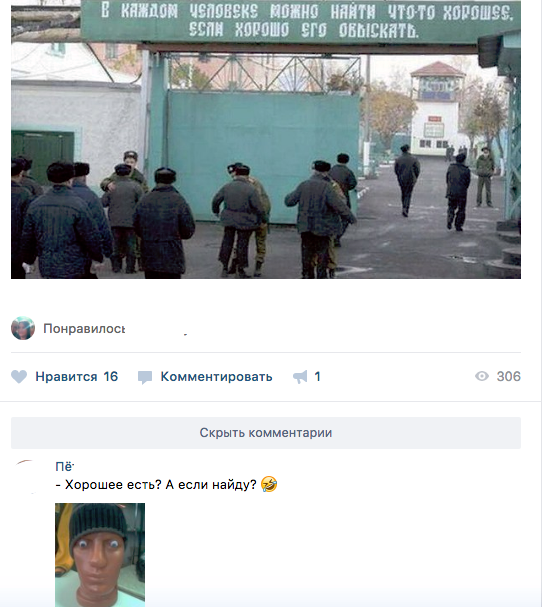The height and width of the screenshot is (607, 542).
Task: Click Скрыть комментарии to collapse comments
Action: (266, 433)
